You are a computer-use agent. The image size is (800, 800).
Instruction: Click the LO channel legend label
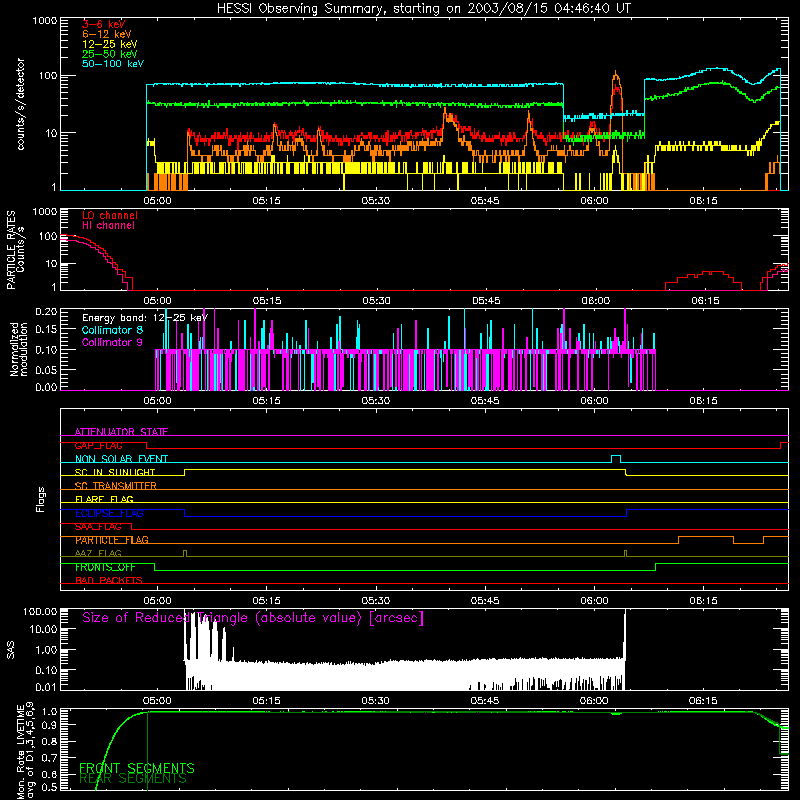tap(110, 215)
